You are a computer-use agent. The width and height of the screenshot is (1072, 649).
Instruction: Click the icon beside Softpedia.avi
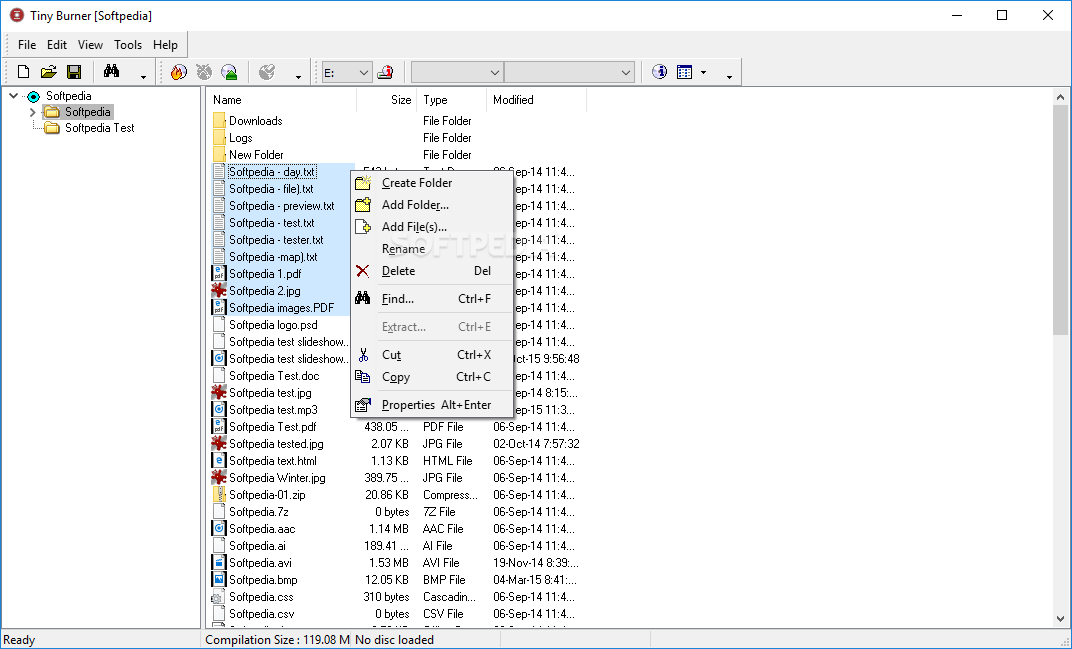[219, 563]
